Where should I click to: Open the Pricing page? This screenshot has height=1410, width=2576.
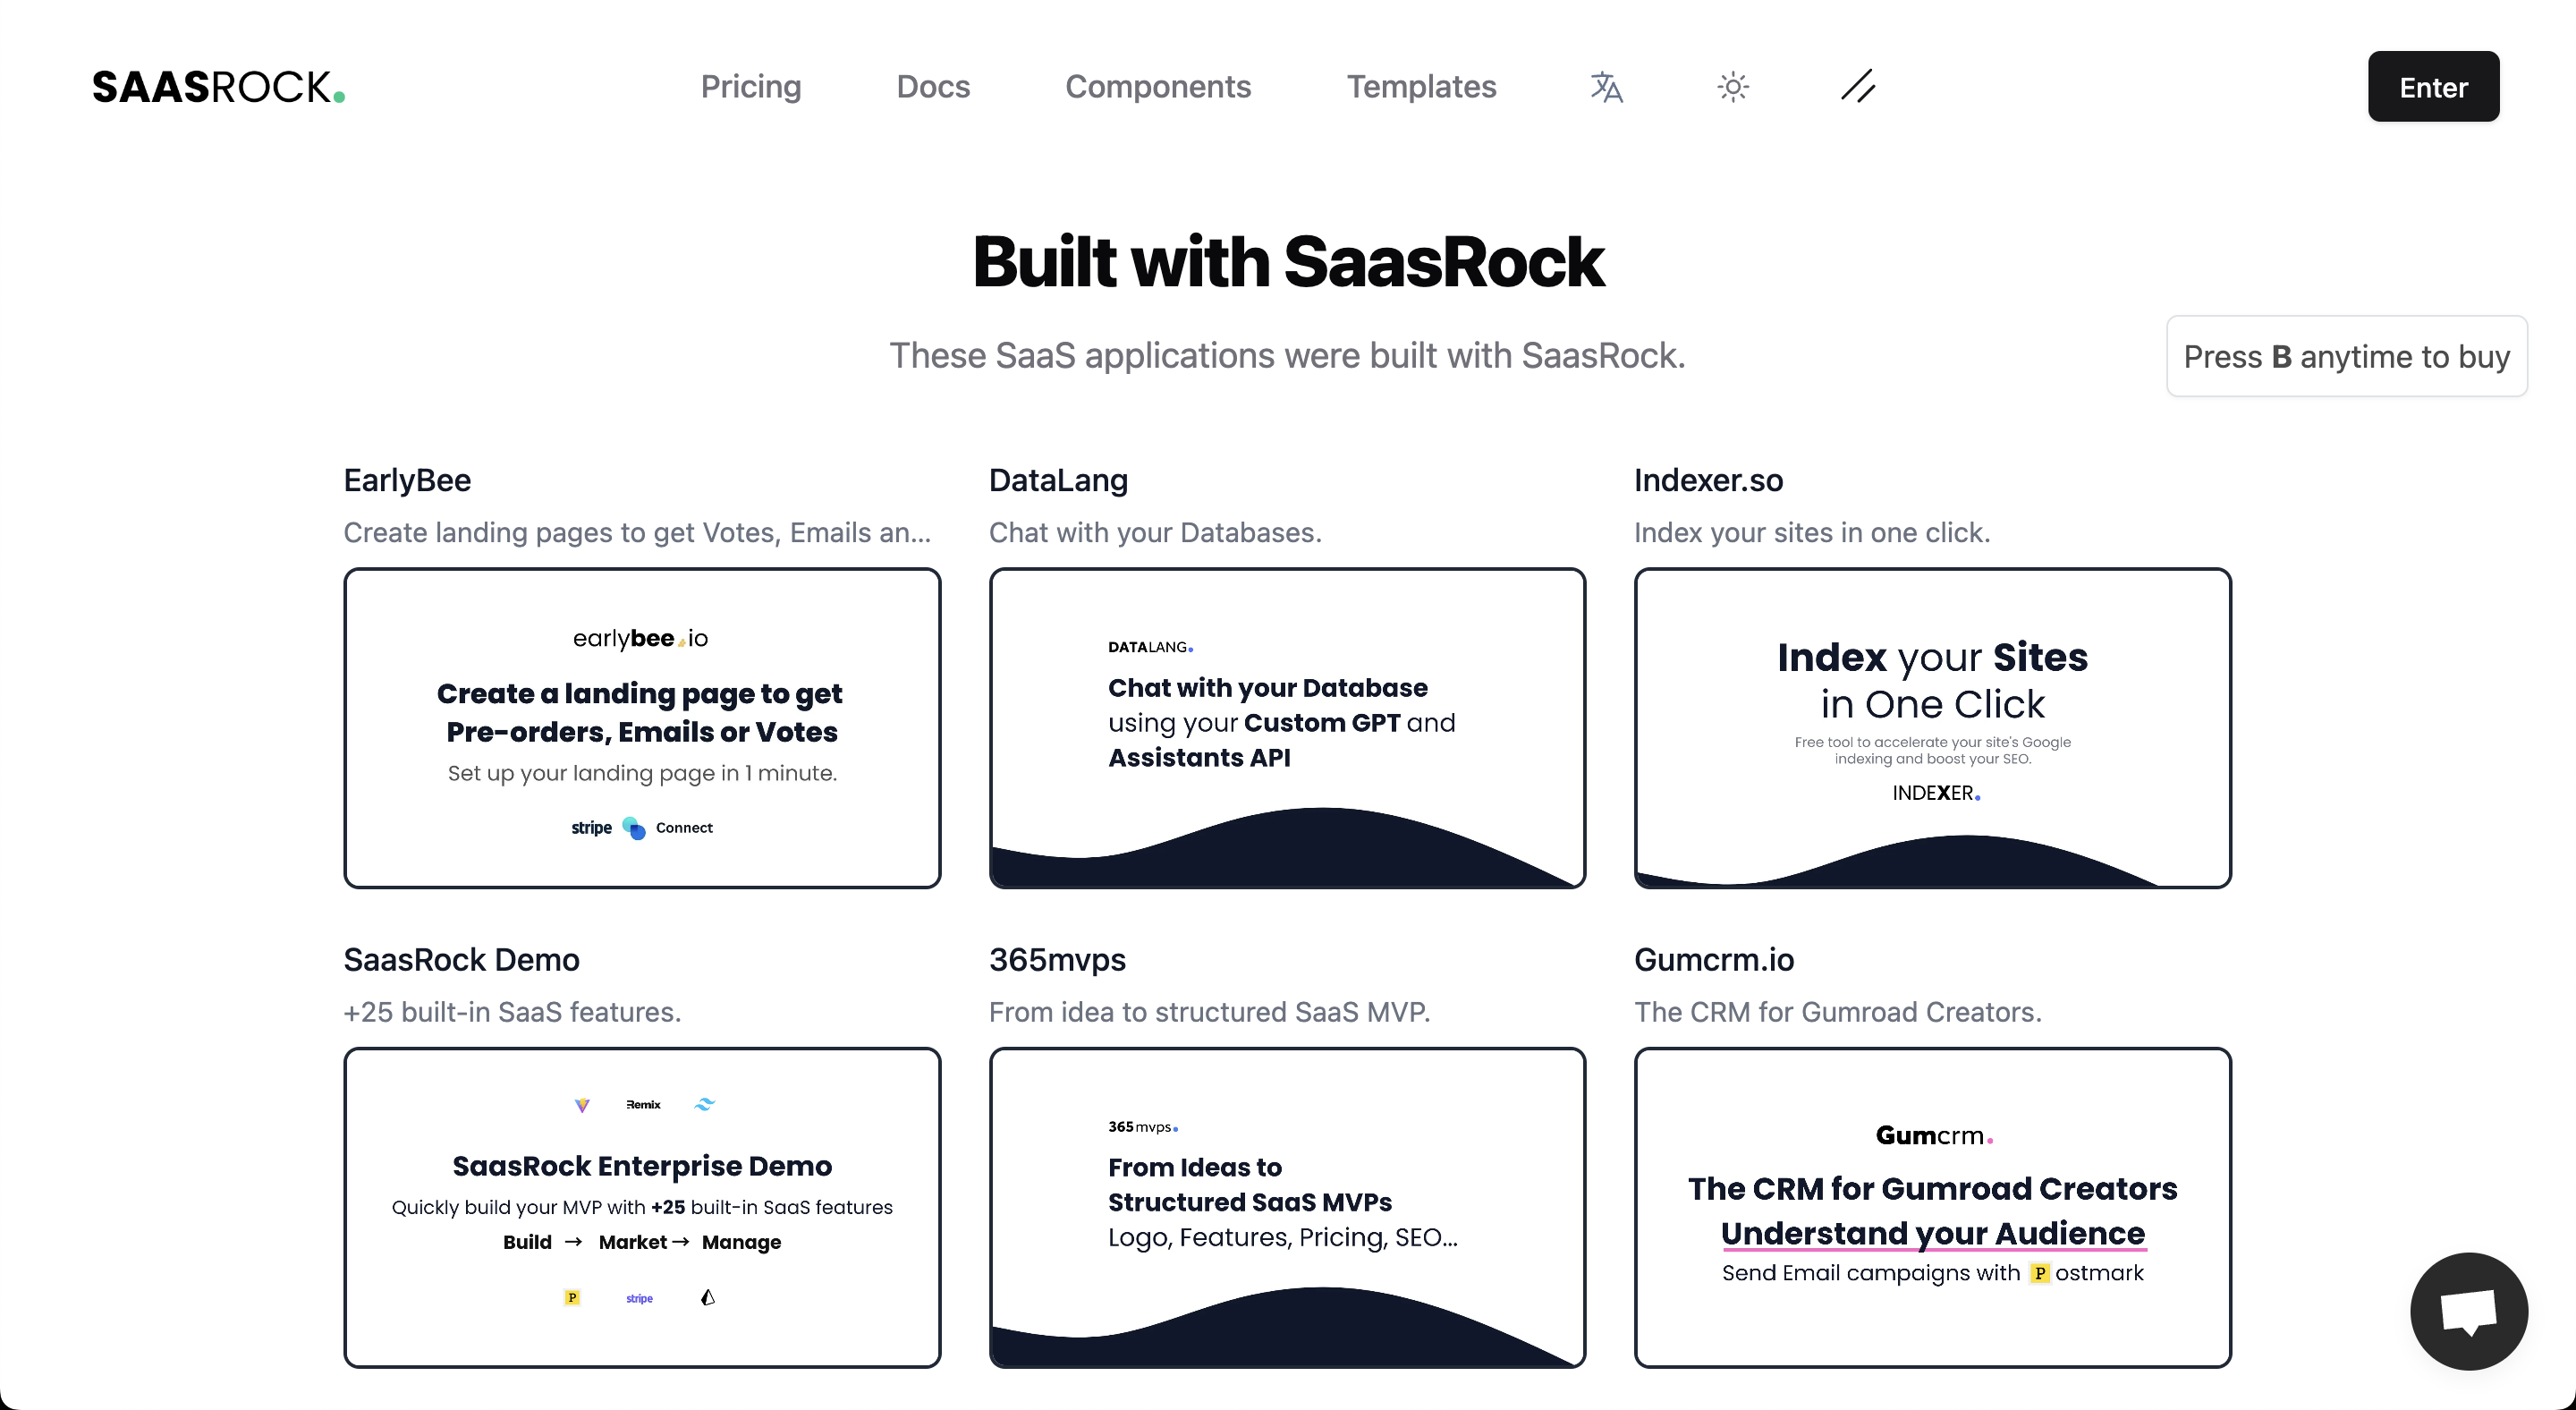point(751,87)
